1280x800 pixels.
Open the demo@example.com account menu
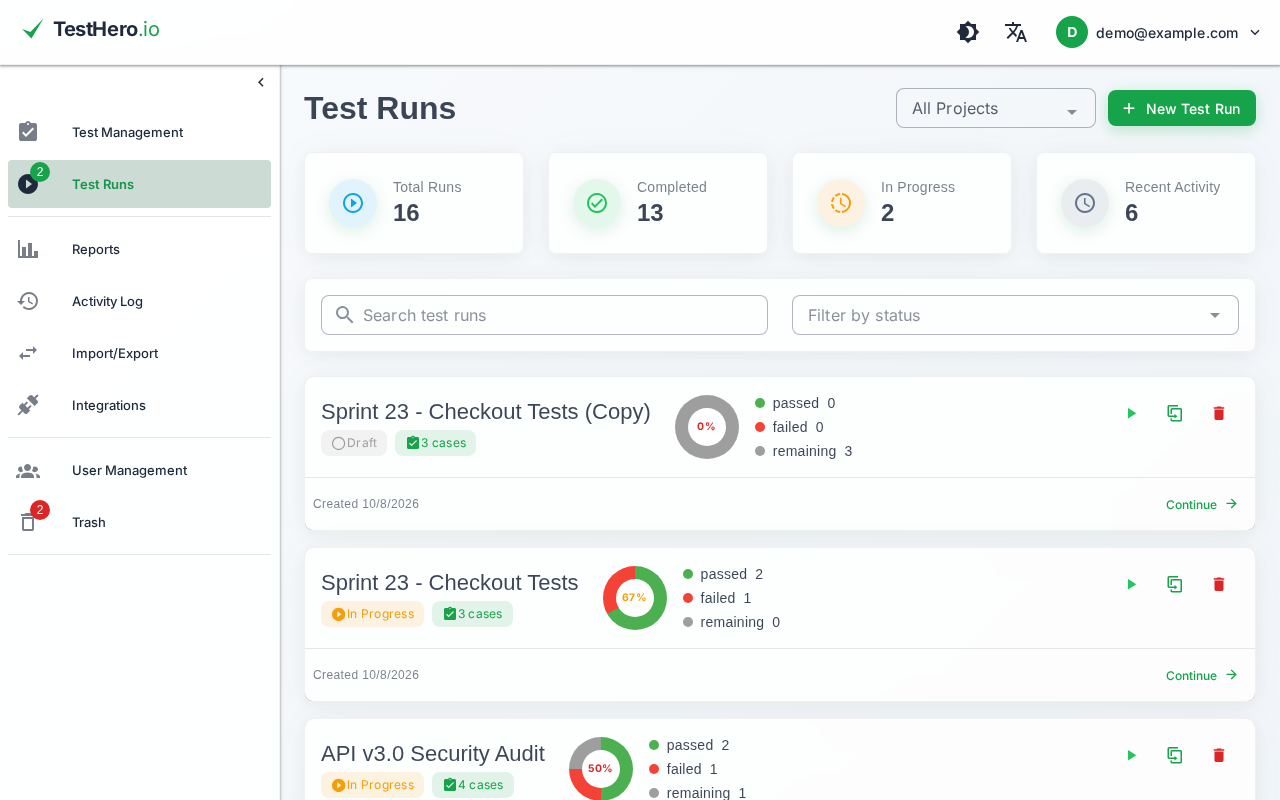[1160, 32]
